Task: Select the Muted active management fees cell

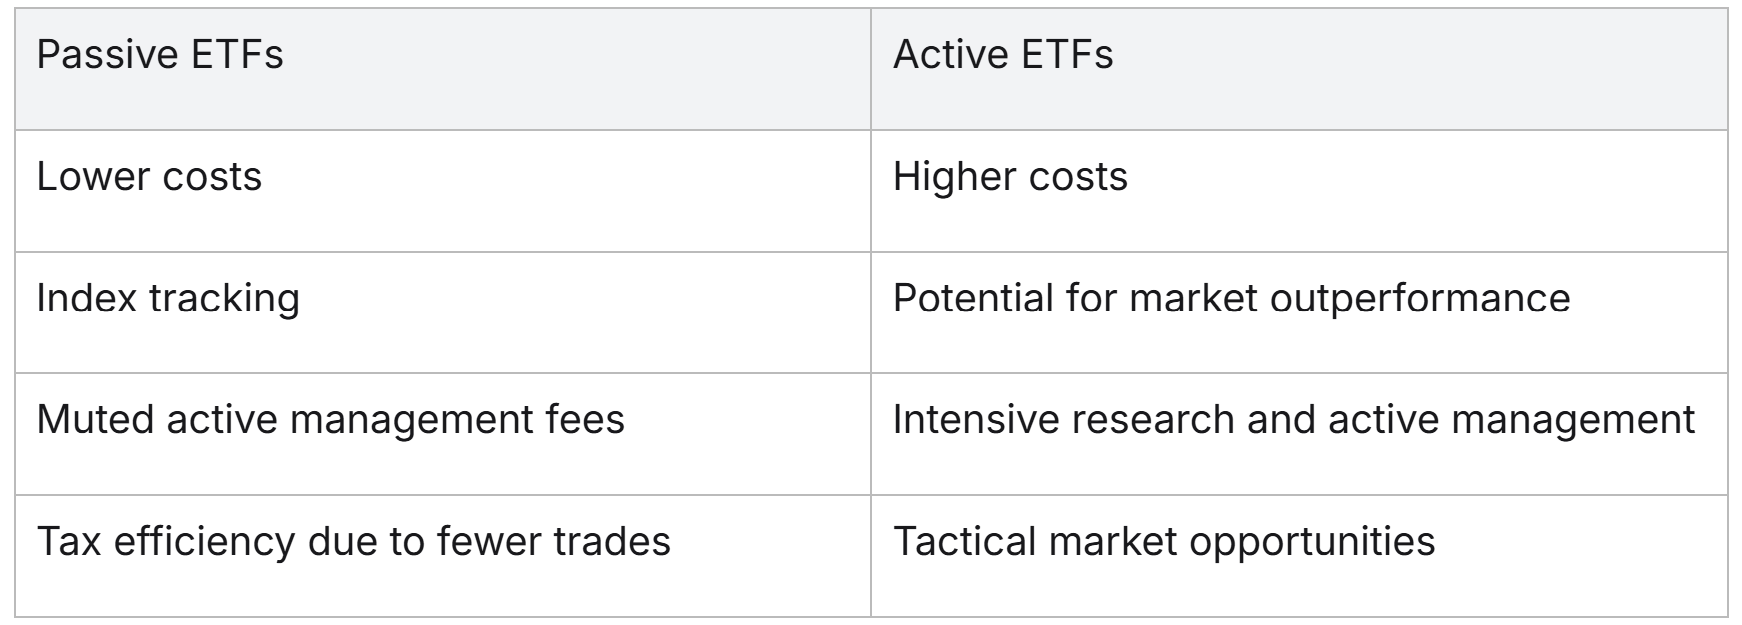Action: coord(330,420)
